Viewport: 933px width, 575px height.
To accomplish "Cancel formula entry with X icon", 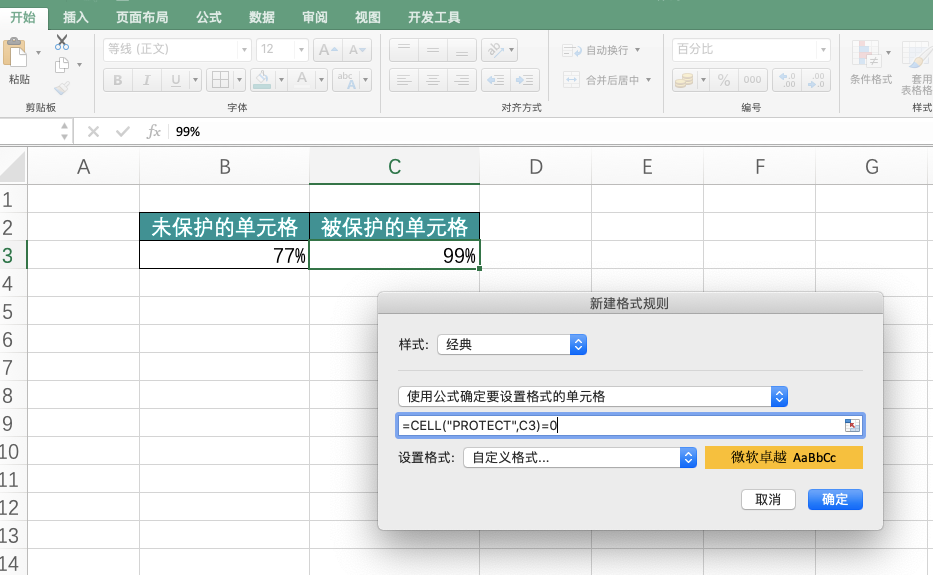I will click(93, 131).
